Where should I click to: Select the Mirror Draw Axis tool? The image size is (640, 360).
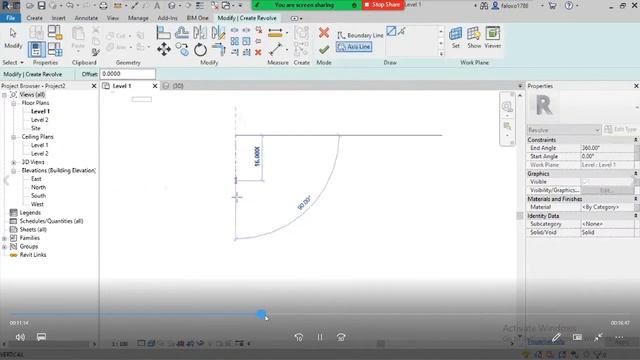(x=218, y=32)
